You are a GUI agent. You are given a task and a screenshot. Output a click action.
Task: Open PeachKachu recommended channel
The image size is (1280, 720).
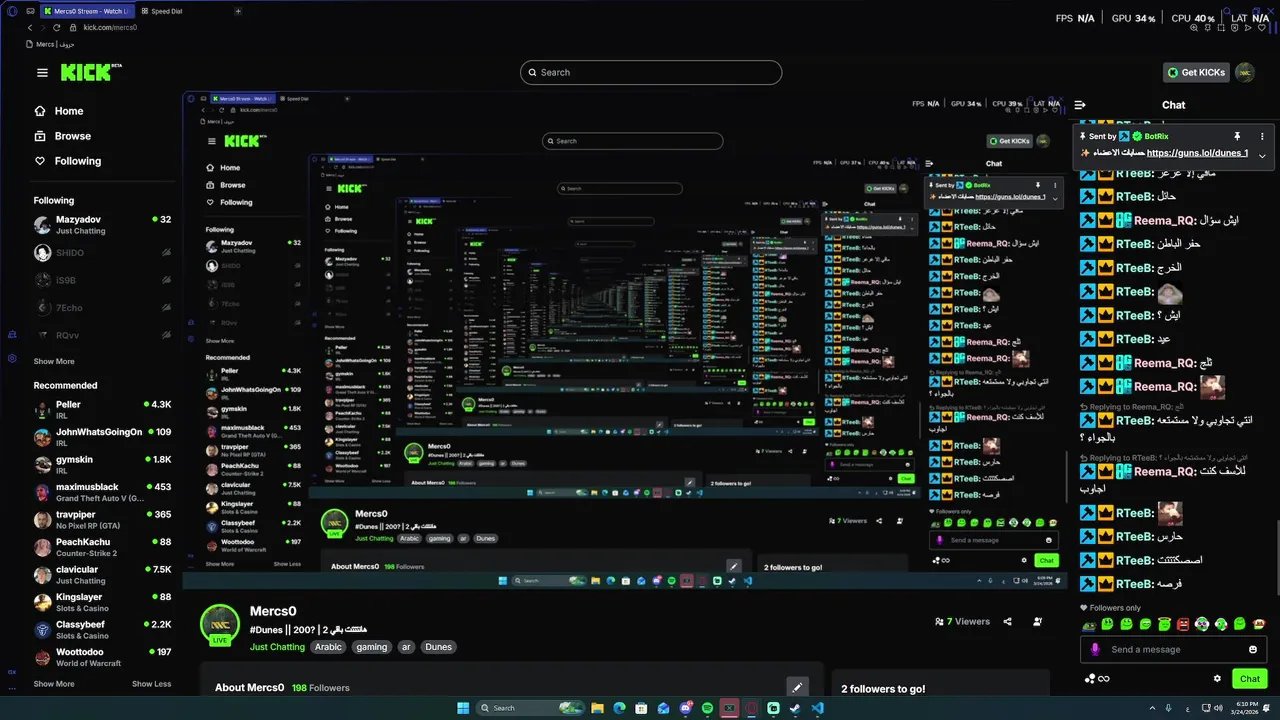tap(102, 547)
